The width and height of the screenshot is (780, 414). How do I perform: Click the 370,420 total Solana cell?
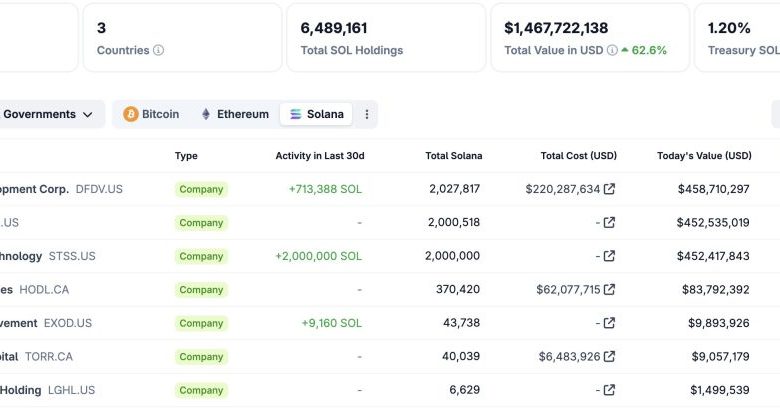click(458, 289)
